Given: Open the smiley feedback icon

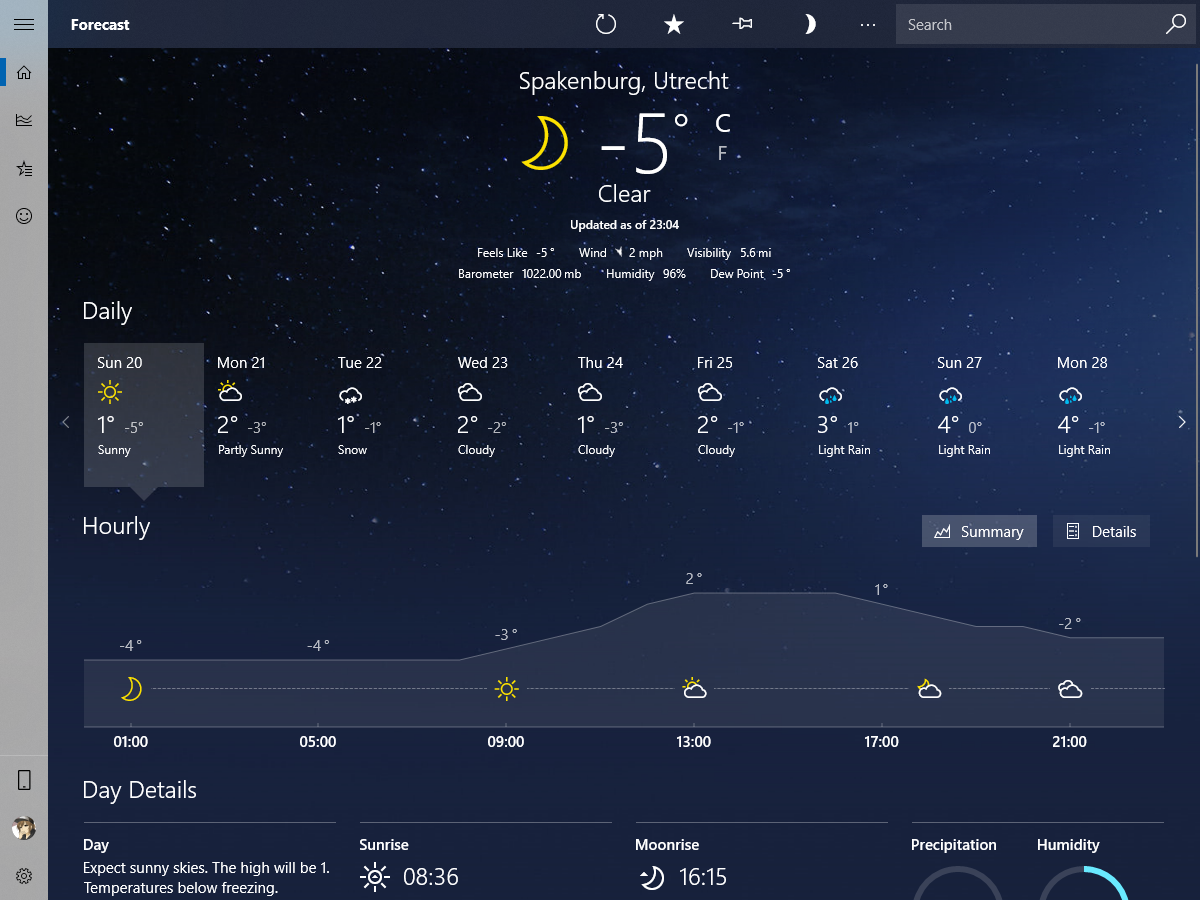Looking at the screenshot, I should (x=24, y=216).
